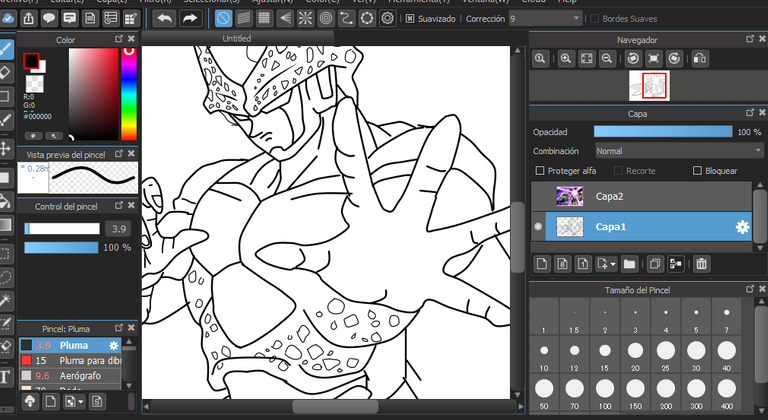Enable radial snap
The image size is (768, 420).
306,19
